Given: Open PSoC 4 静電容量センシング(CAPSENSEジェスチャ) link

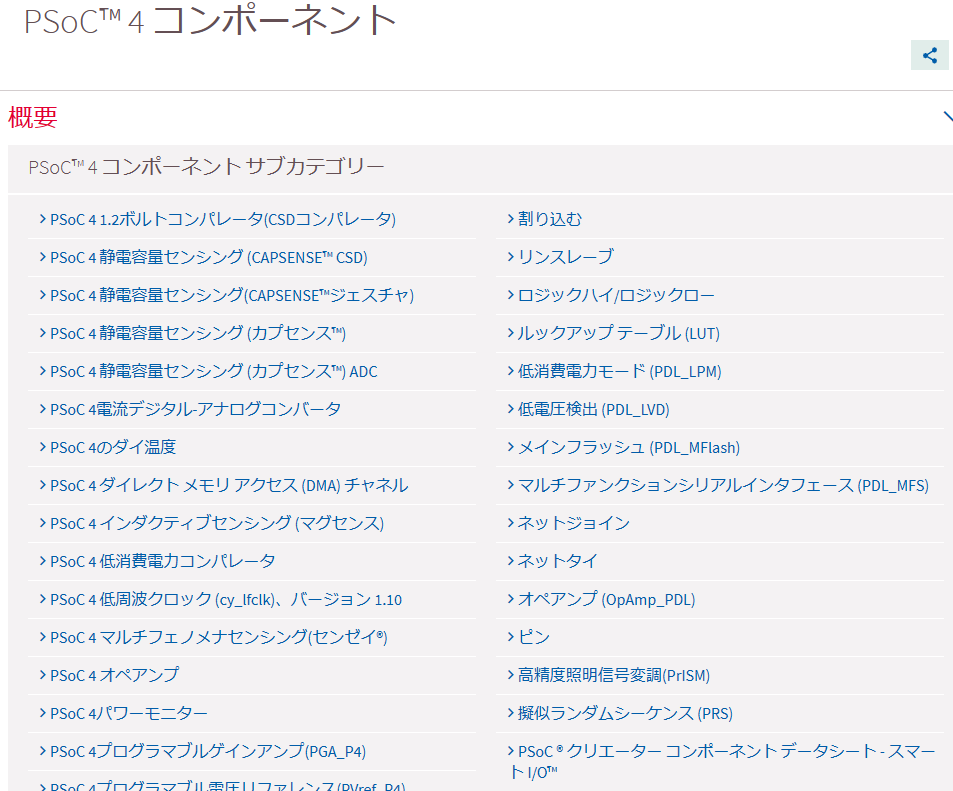Looking at the screenshot, I should click(232, 295).
